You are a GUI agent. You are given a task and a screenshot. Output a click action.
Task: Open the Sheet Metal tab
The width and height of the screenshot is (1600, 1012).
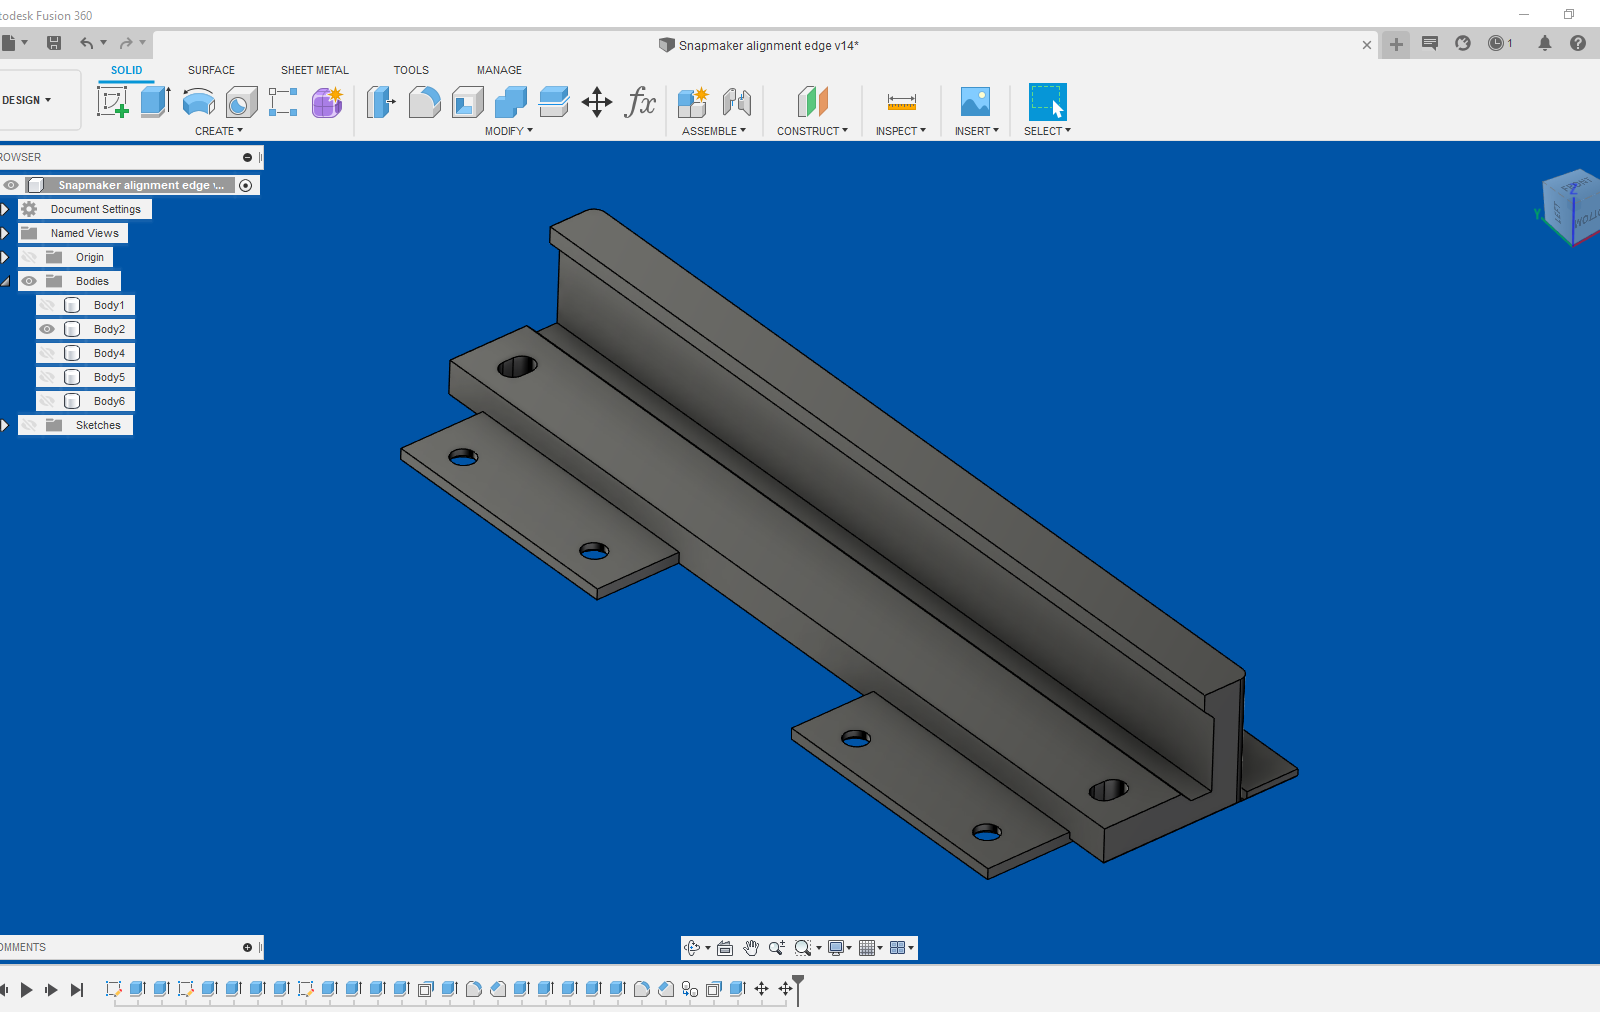point(315,70)
